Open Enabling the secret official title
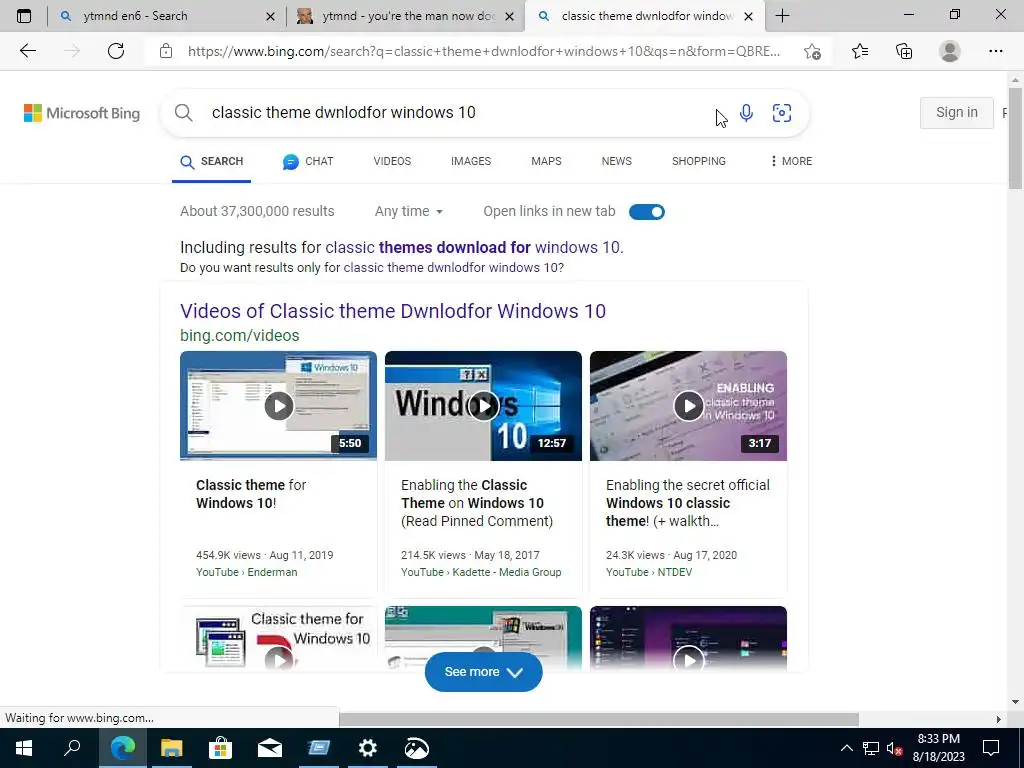The height and width of the screenshot is (768, 1024). (x=688, y=503)
